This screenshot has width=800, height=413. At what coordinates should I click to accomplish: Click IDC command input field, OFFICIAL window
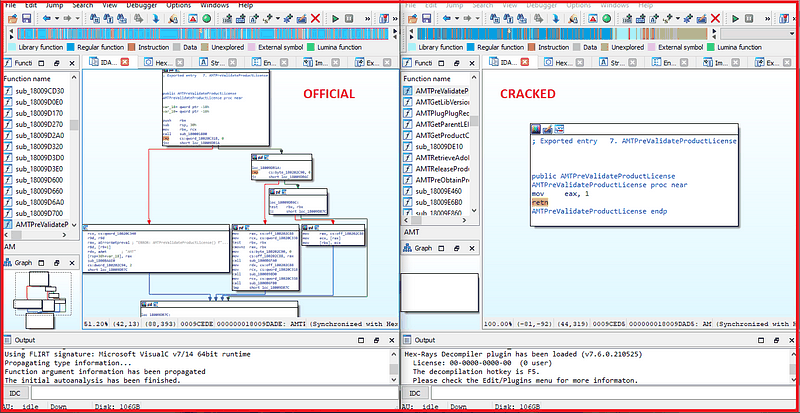214,393
